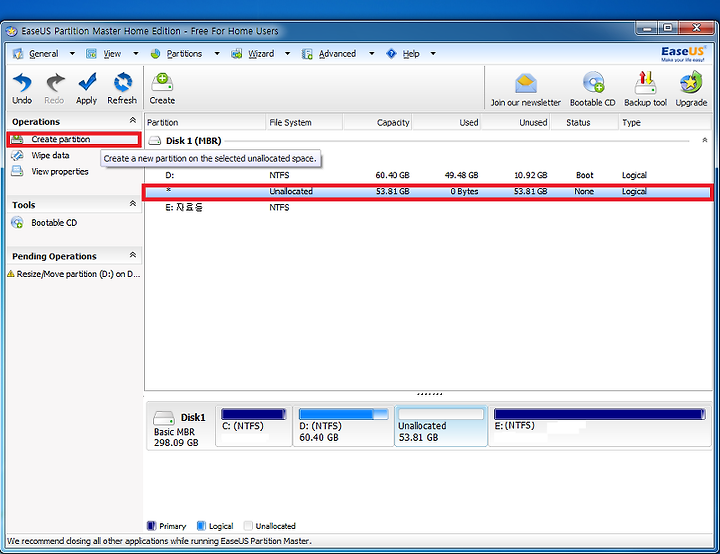720x554 pixels.
Task: Sort by the Partition column header
Action: tap(205, 123)
